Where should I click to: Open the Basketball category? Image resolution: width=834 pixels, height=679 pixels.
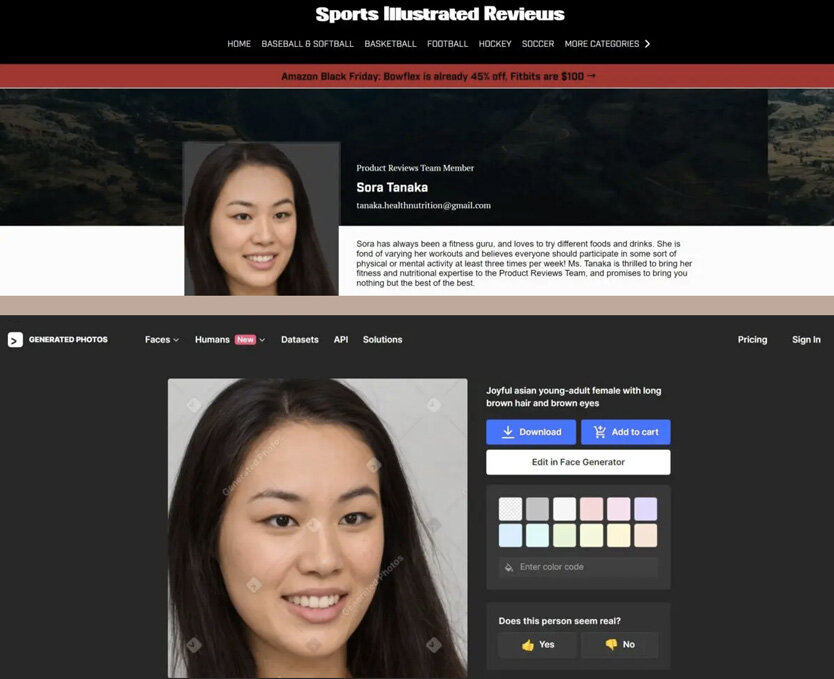390,44
